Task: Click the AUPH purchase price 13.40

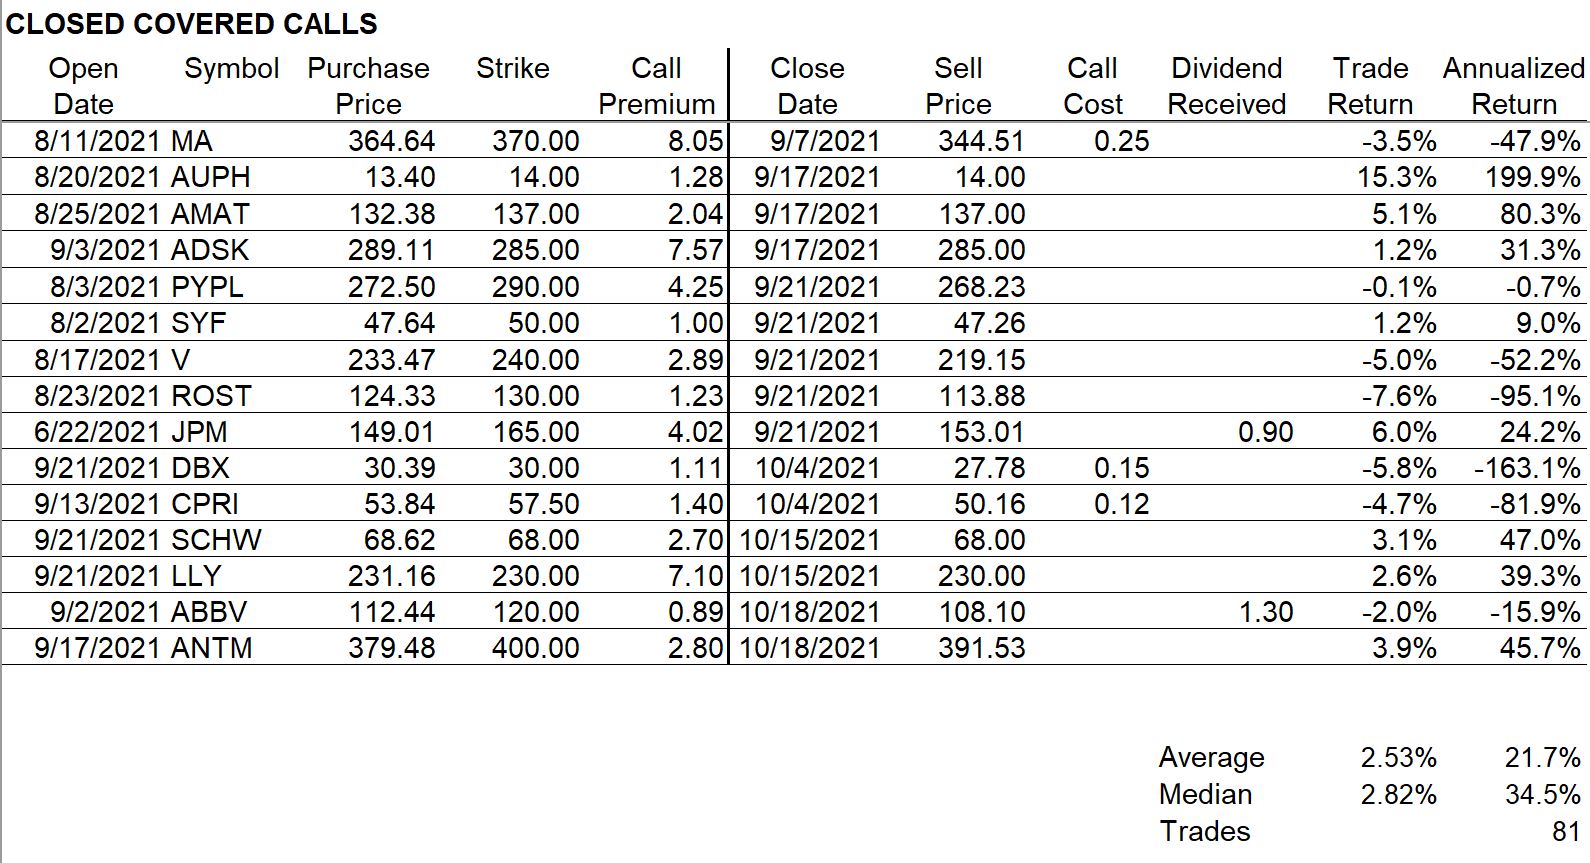Action: tap(400, 177)
